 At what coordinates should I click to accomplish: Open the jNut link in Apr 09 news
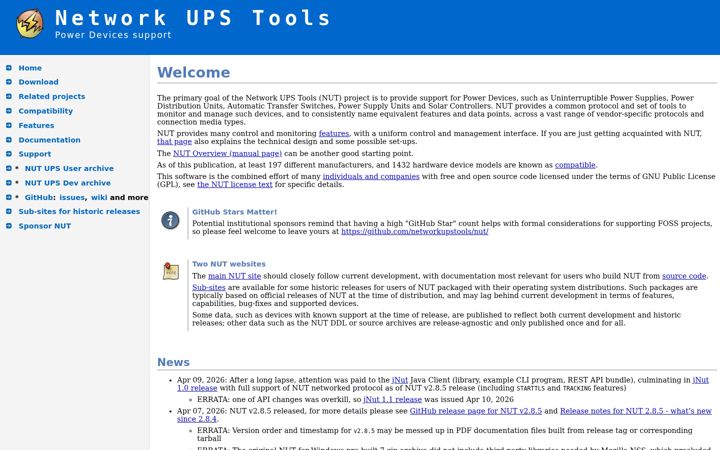399,380
